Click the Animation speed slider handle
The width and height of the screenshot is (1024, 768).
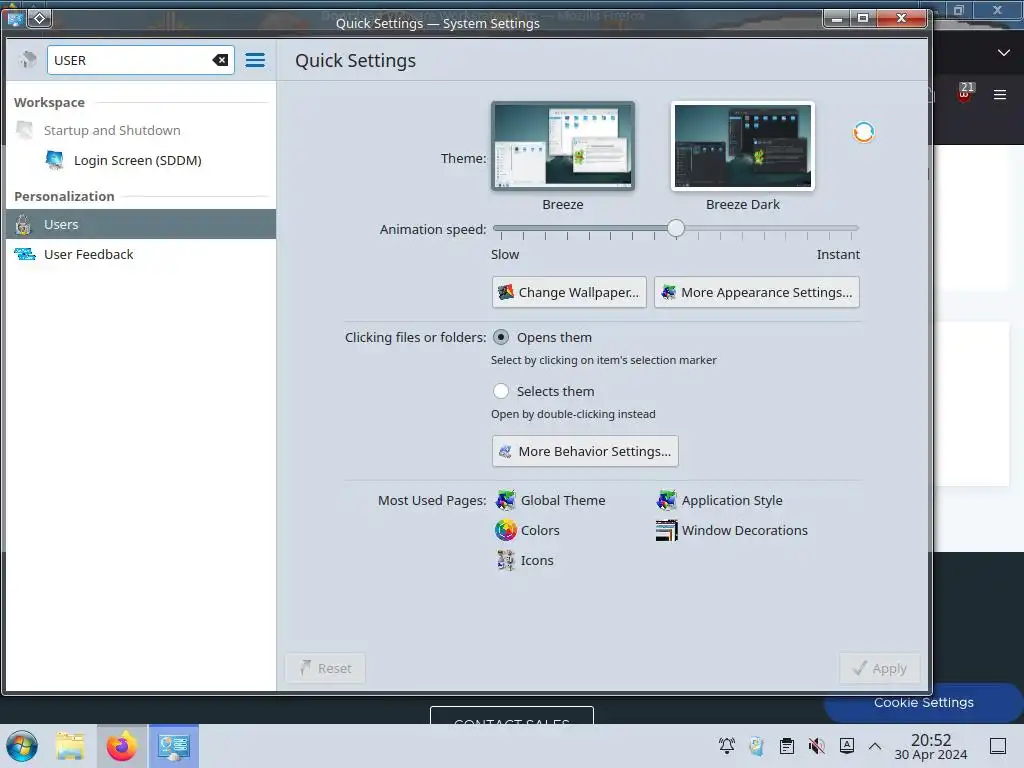(x=676, y=228)
